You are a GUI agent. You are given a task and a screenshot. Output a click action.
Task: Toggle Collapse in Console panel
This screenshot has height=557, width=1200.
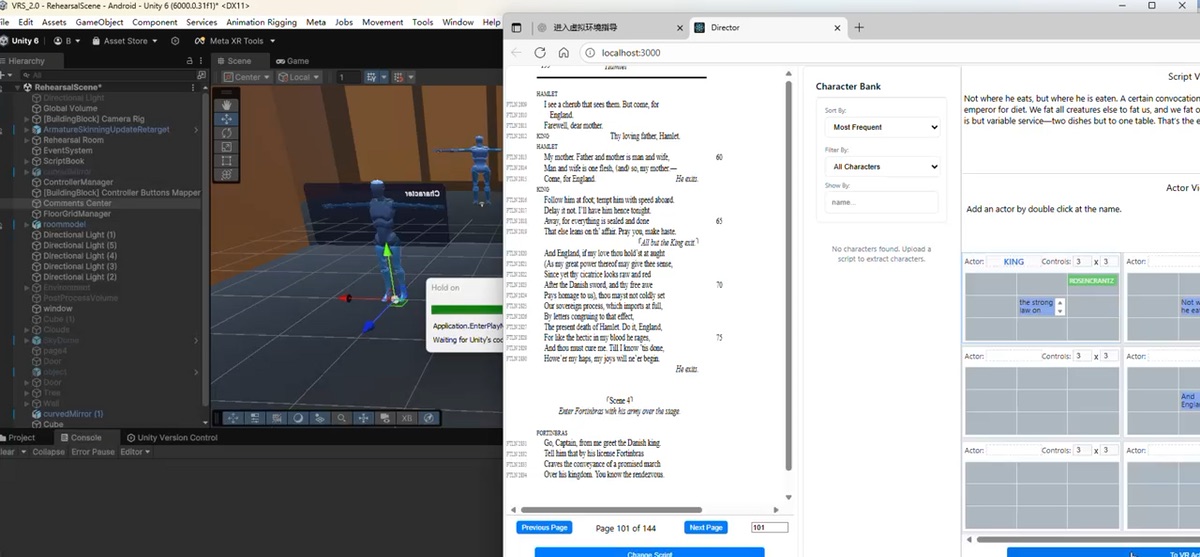click(48, 452)
